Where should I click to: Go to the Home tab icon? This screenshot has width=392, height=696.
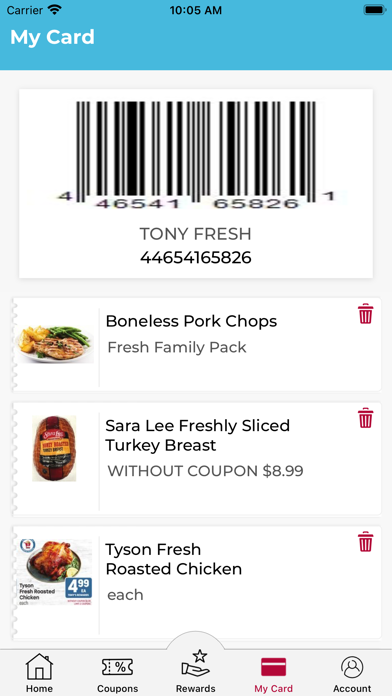39,666
